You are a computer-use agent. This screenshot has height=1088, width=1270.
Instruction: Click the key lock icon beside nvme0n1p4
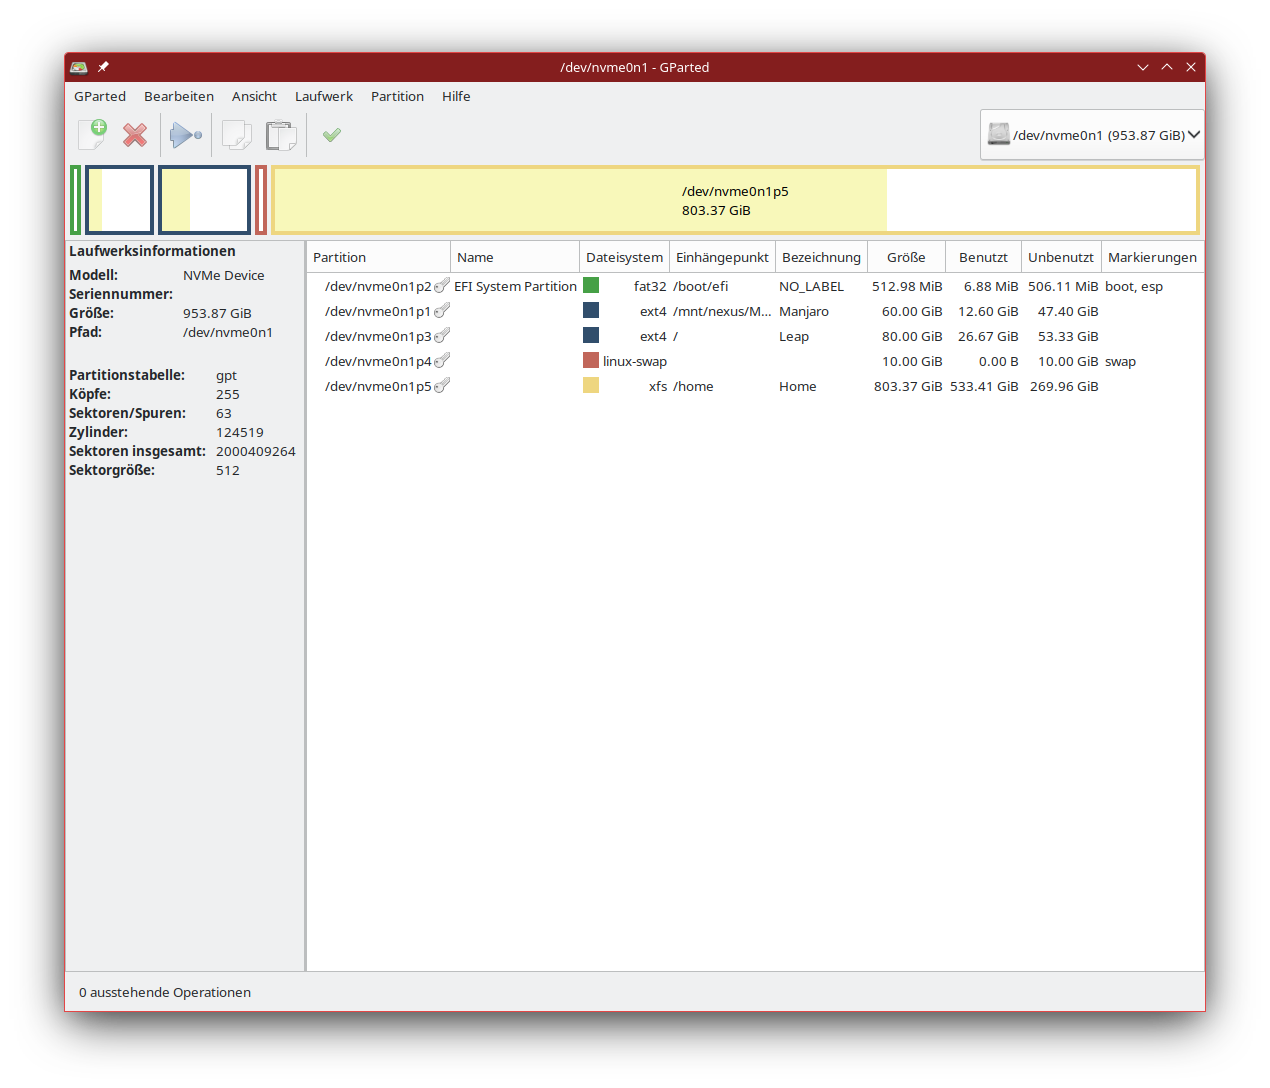click(x=442, y=361)
